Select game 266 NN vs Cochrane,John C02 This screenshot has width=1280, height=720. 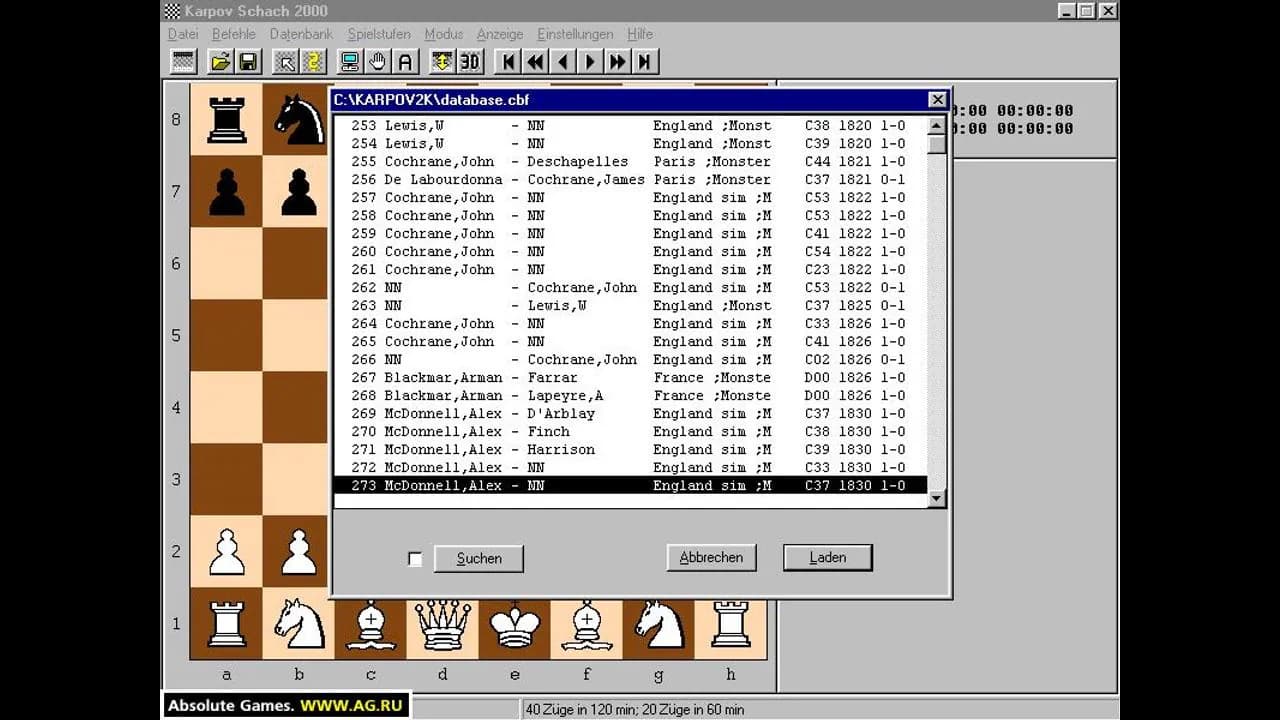630,360
